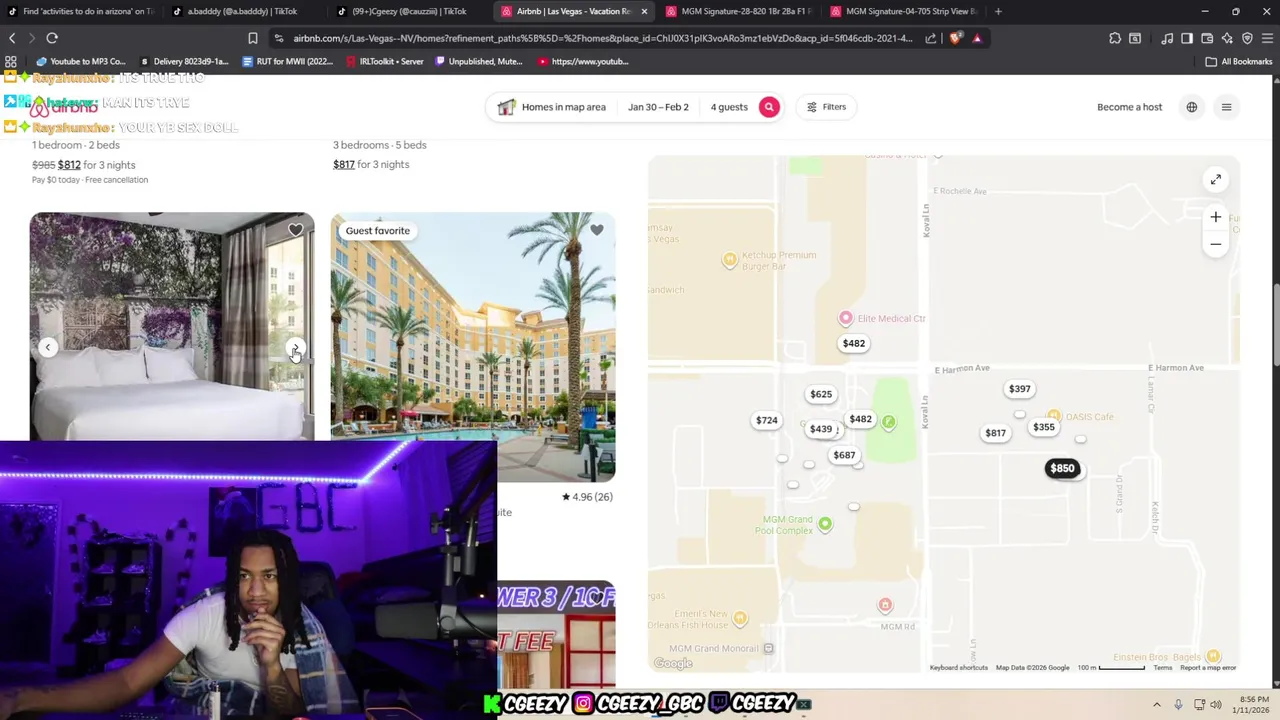
Task: Open the Leo AI sparkle icon
Action: pyautogui.click(x=1227, y=38)
